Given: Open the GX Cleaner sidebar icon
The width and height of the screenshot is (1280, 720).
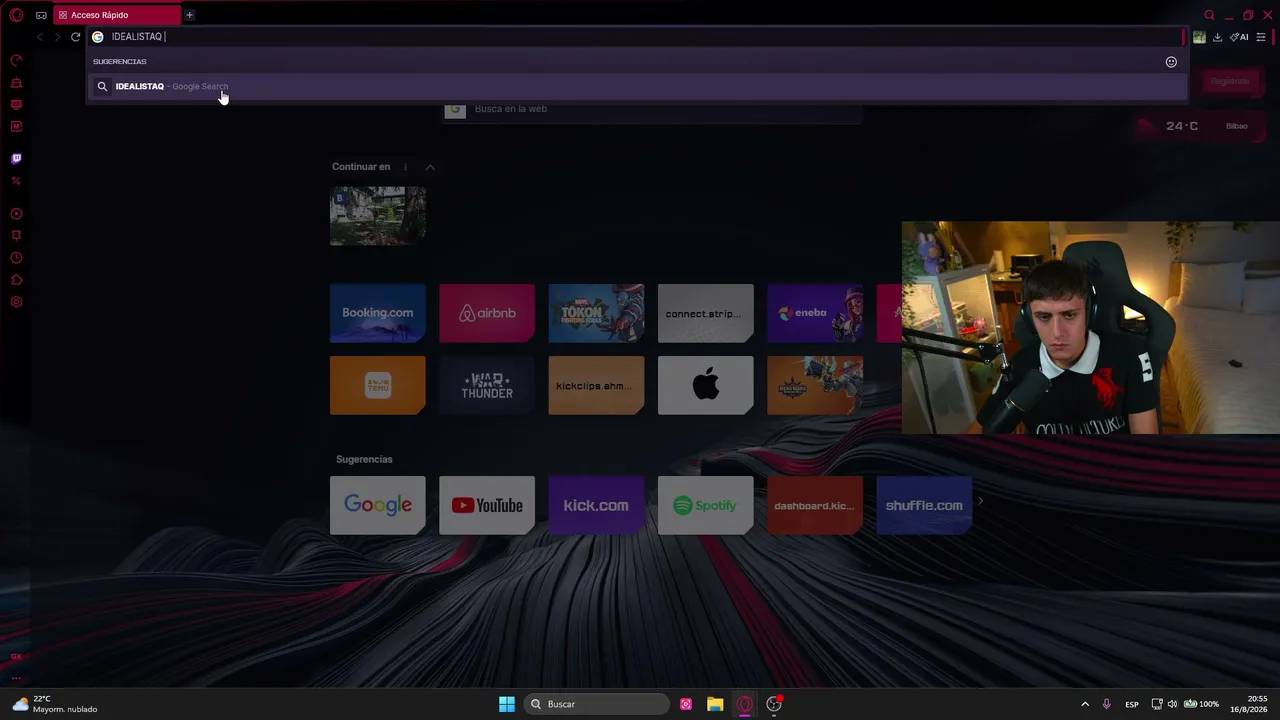Looking at the screenshot, I should [x=16, y=83].
